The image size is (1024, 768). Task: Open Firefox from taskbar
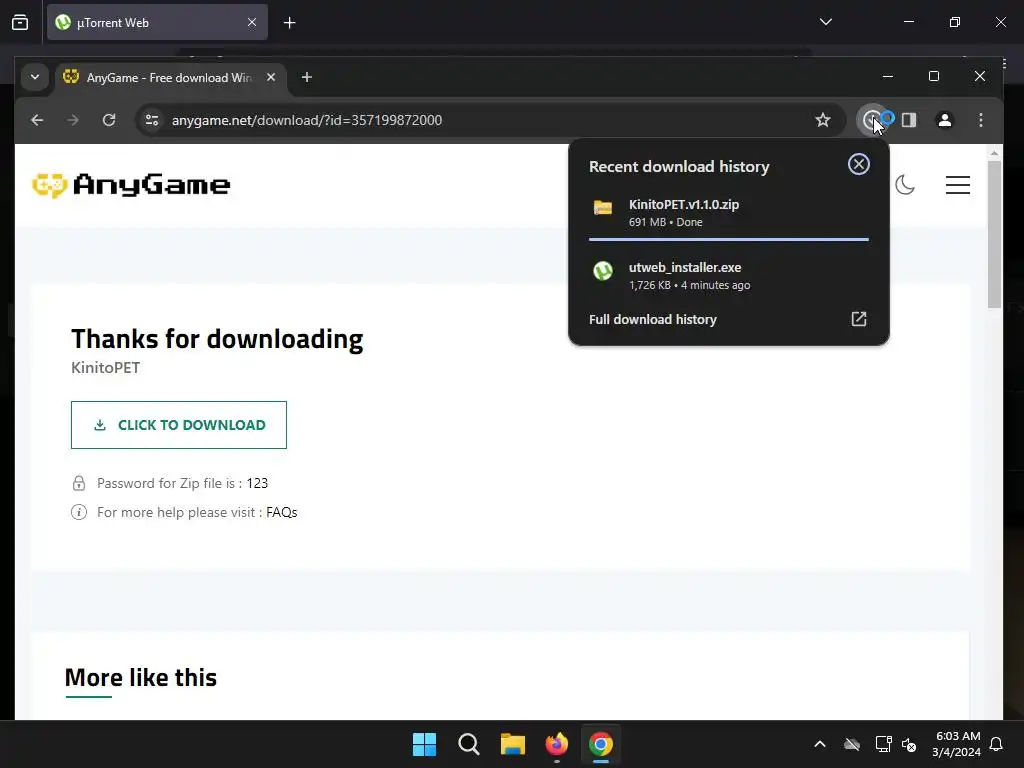[557, 744]
